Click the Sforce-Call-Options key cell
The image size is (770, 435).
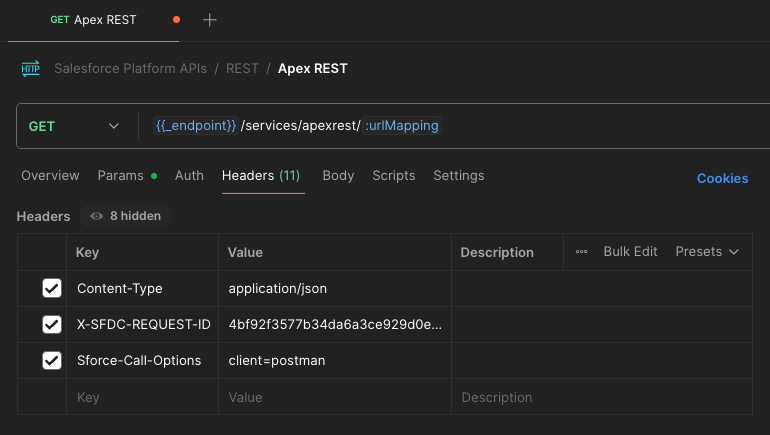tap(142, 360)
